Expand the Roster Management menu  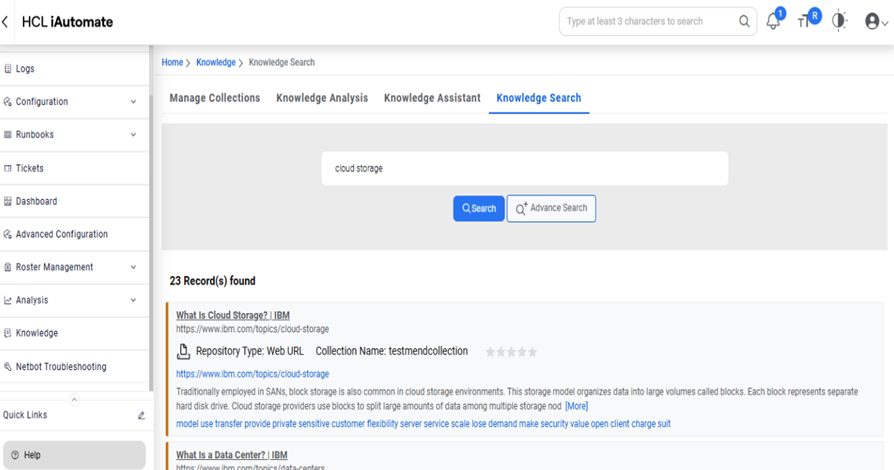(x=133, y=267)
